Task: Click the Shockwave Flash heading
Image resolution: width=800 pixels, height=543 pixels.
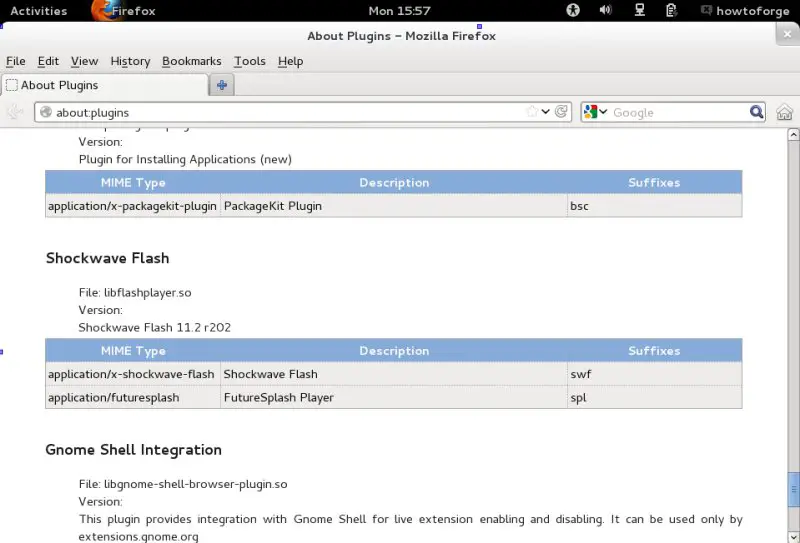Action: (107, 258)
